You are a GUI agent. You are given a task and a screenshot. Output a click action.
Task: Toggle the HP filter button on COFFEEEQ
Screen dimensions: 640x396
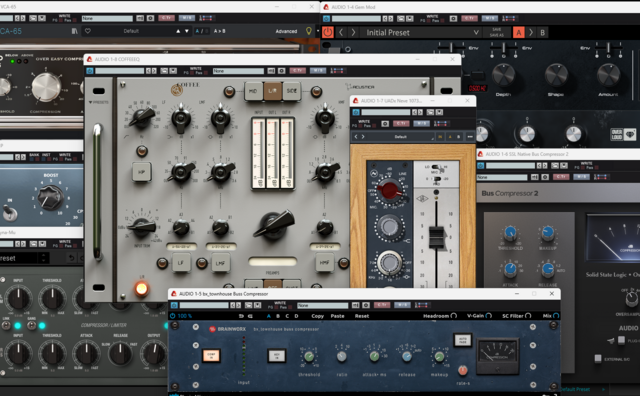[x=141, y=172]
